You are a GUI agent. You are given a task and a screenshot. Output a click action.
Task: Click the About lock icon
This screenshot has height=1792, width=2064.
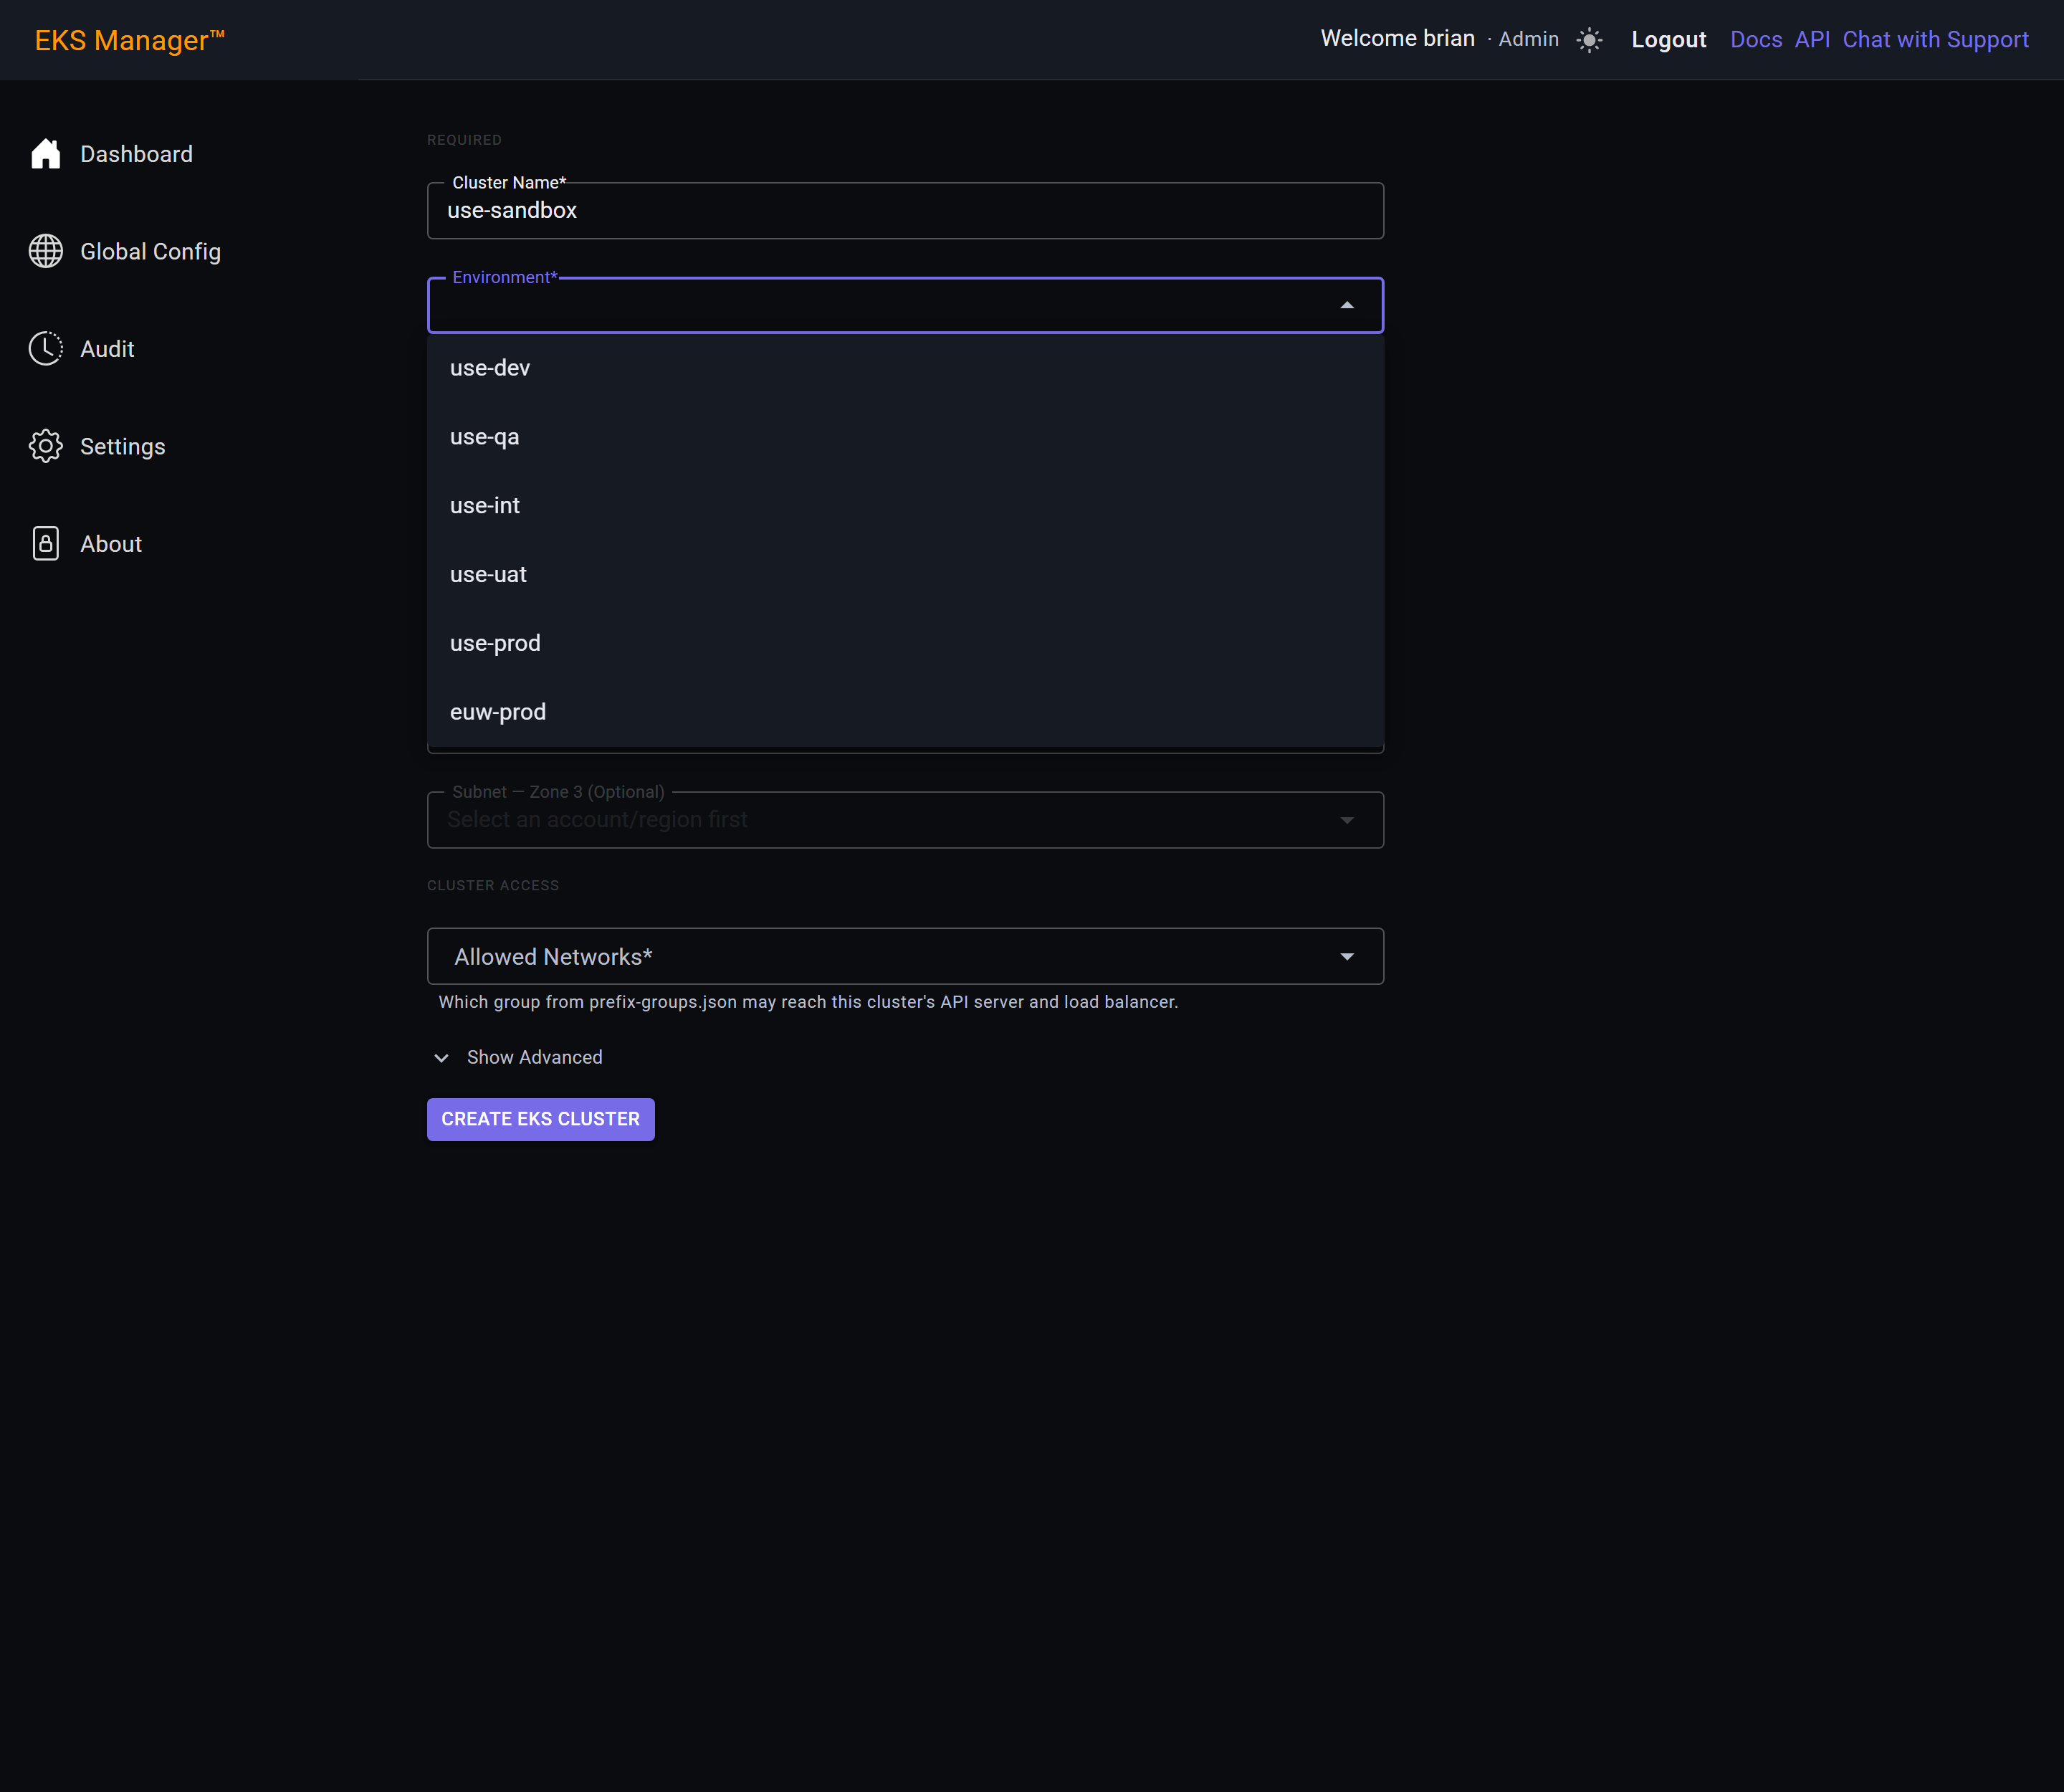point(46,544)
